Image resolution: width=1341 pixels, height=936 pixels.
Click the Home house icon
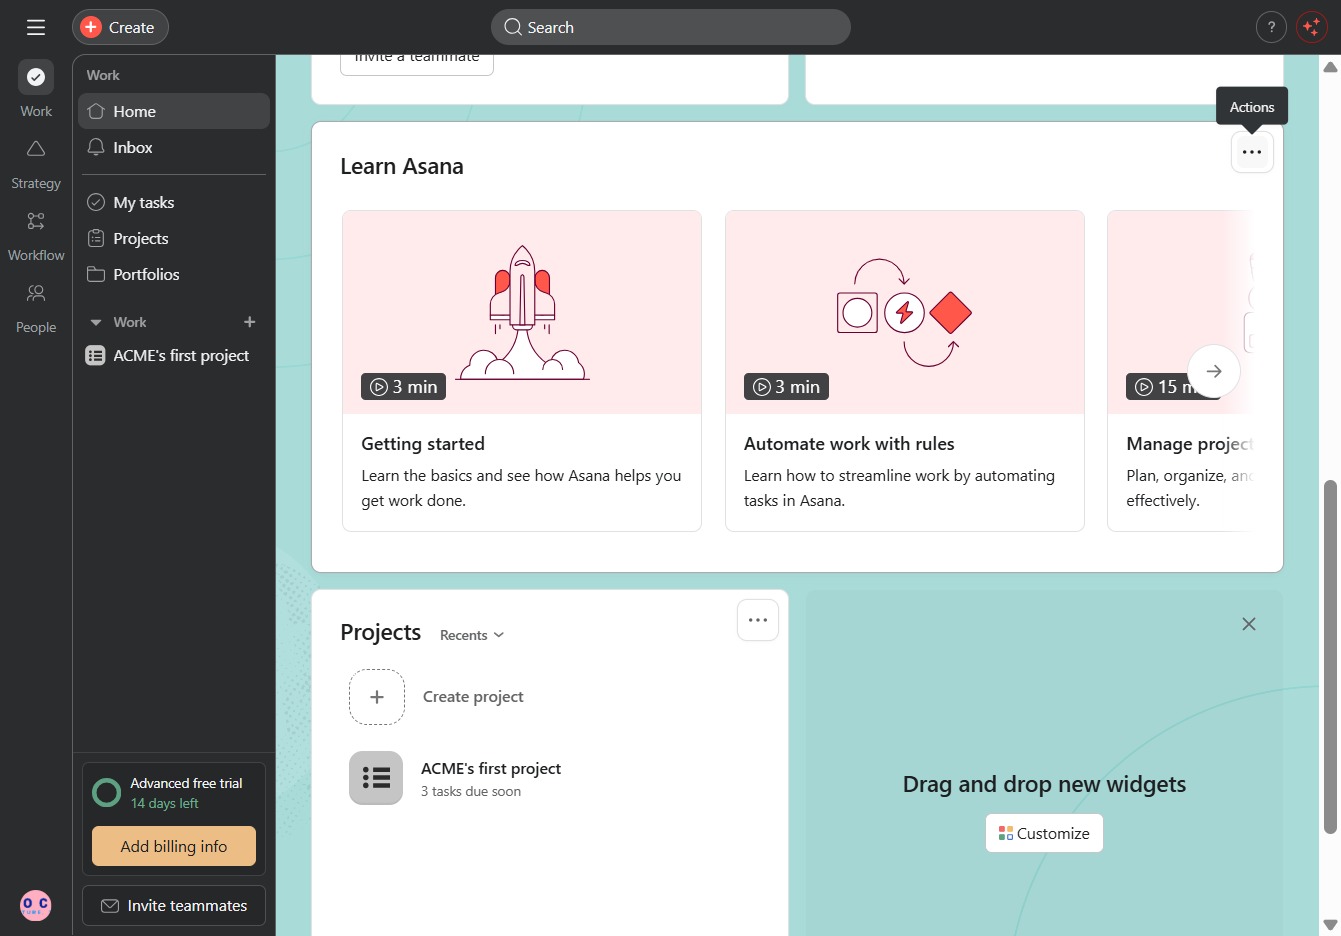click(96, 111)
